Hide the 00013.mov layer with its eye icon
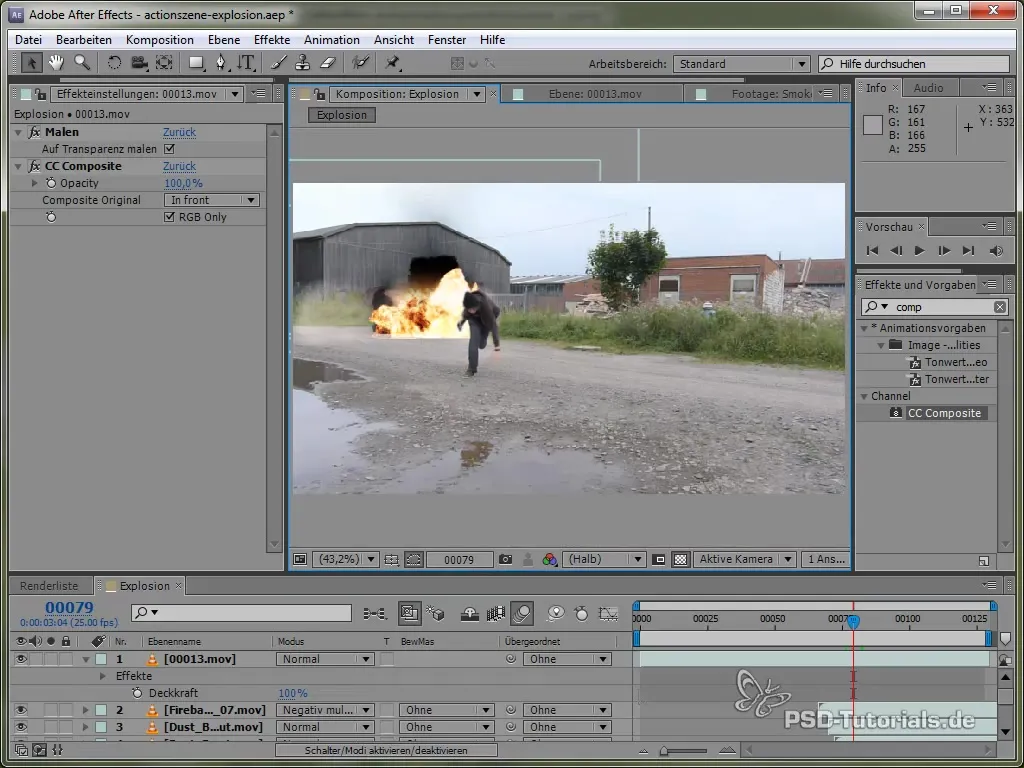Viewport: 1024px width, 768px height. pyautogui.click(x=21, y=659)
